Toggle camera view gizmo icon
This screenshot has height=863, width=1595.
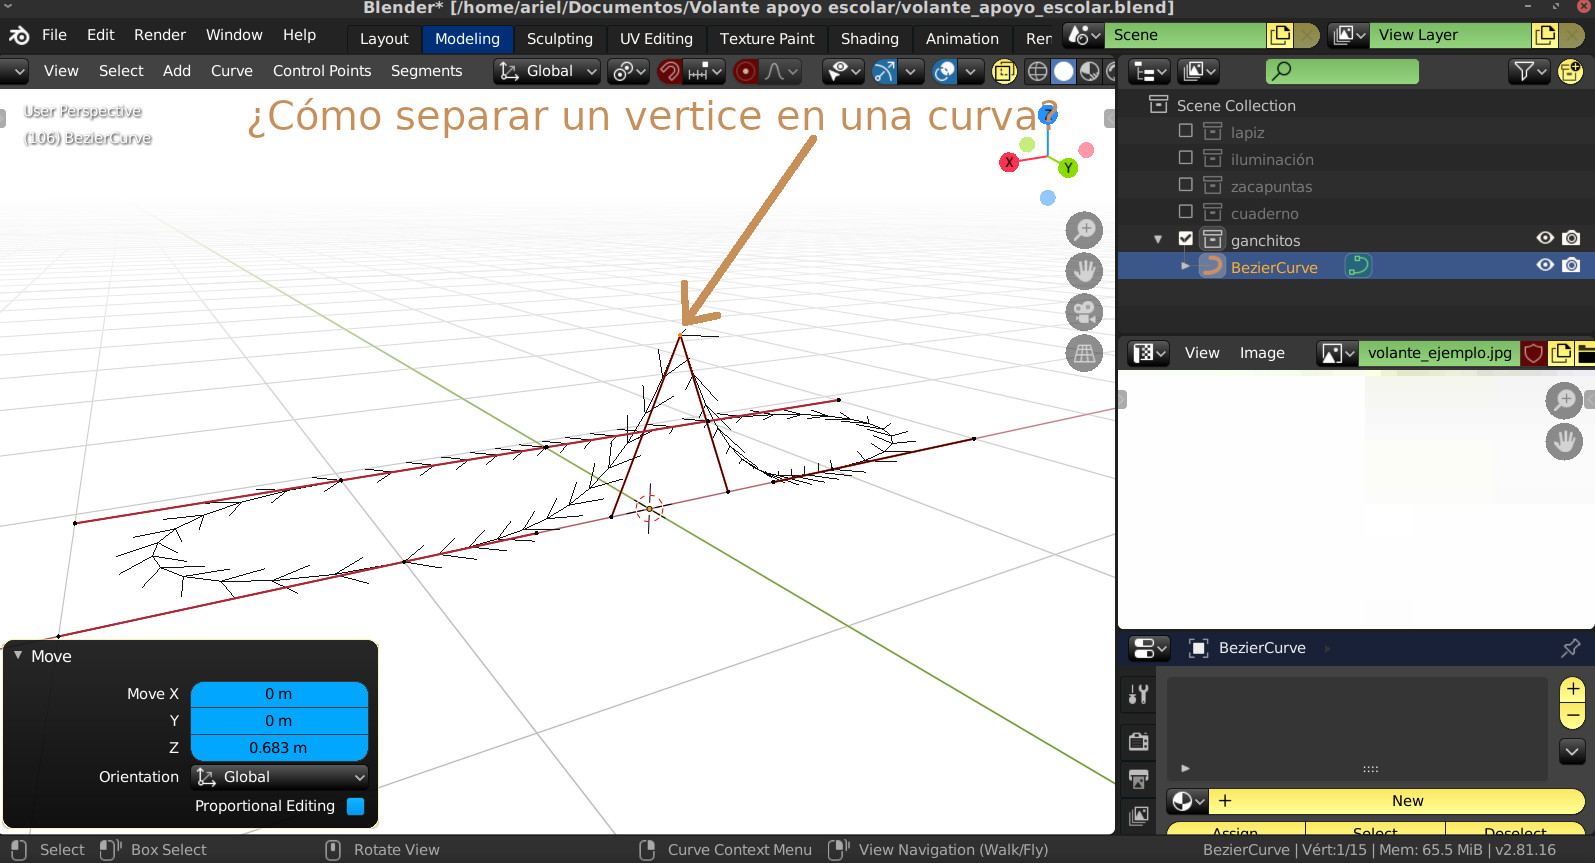pos(1084,312)
